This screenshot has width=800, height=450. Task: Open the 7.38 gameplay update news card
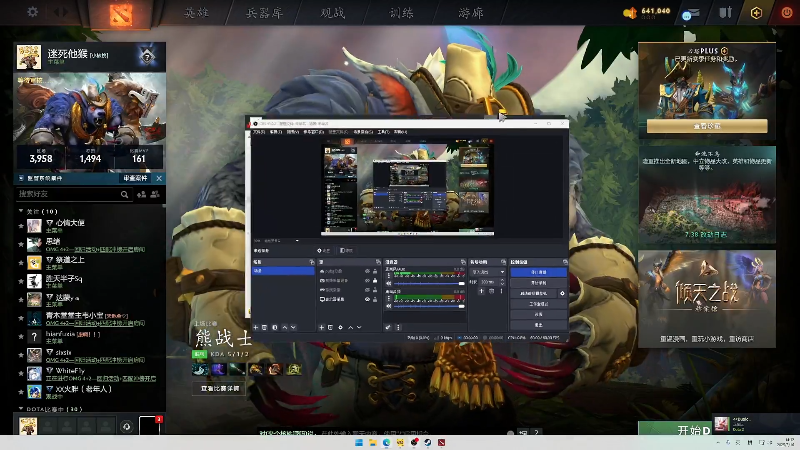point(707,195)
